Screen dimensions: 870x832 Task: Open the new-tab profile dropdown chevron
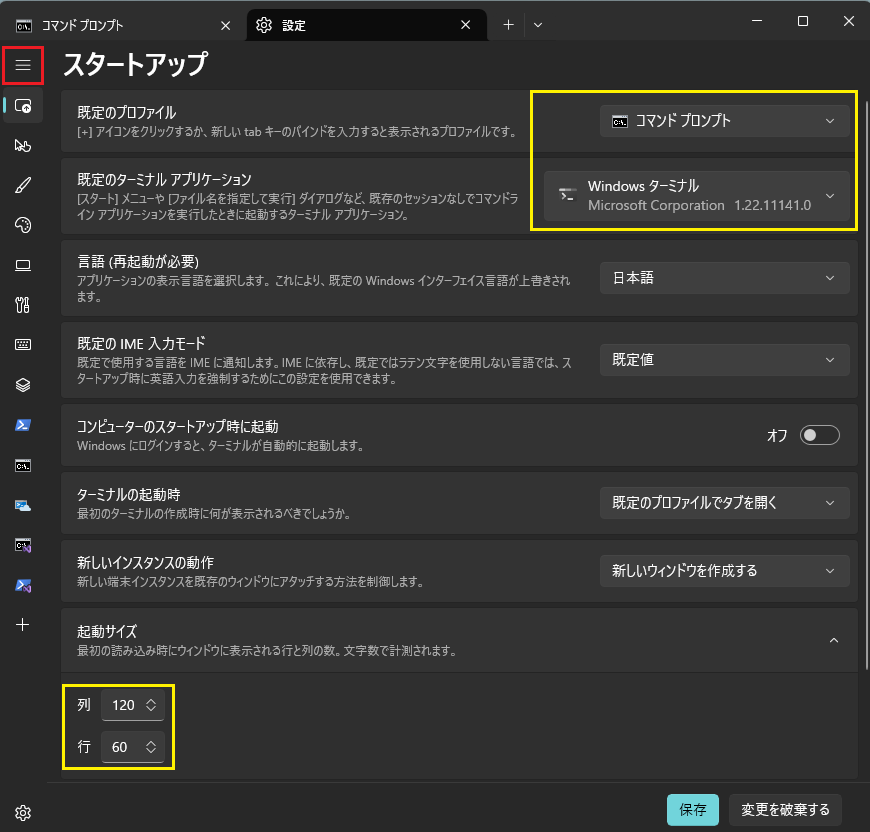point(538,25)
